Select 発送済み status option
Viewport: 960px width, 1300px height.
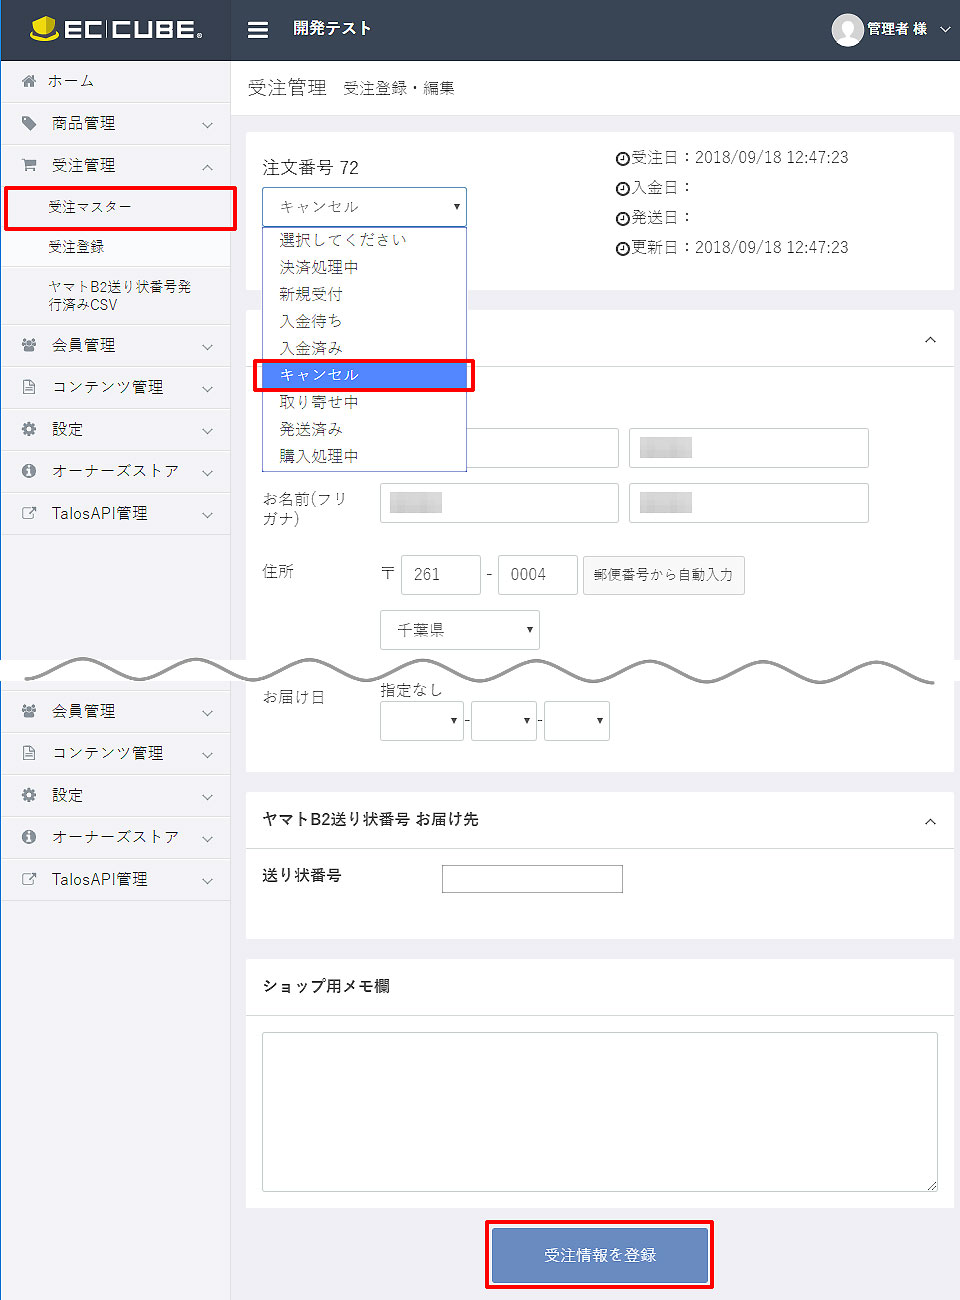(364, 429)
